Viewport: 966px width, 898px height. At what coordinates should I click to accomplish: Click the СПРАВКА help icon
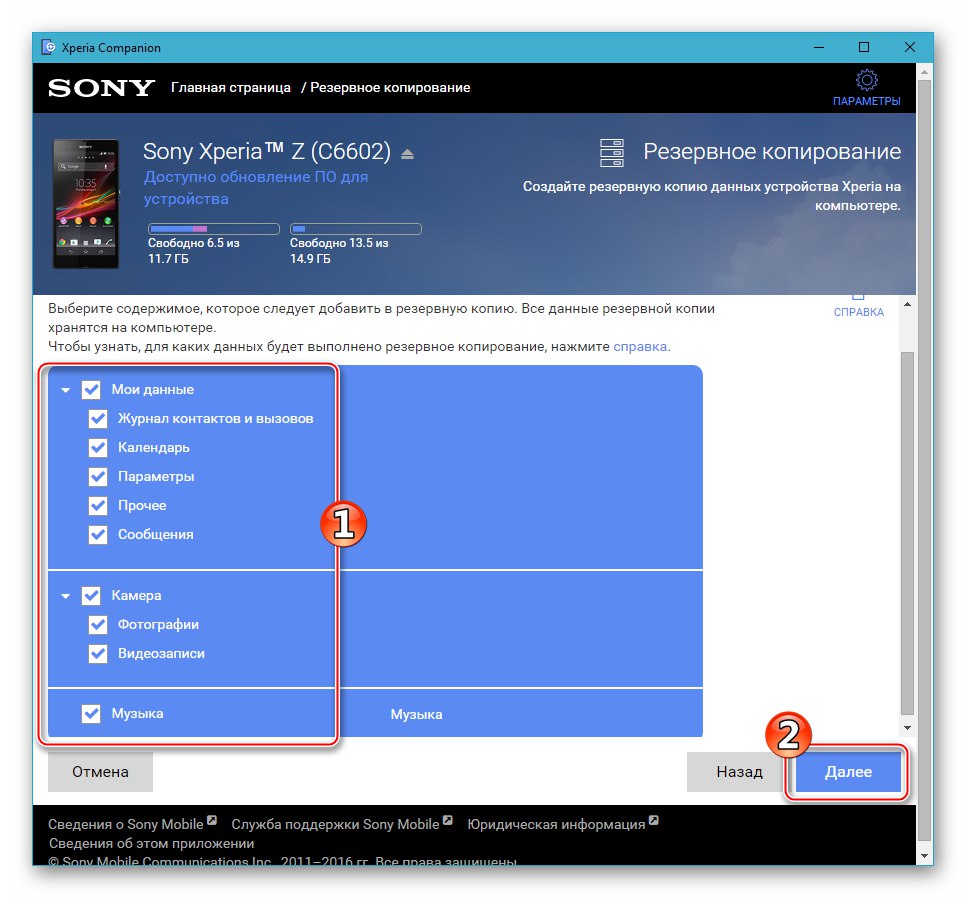coord(857,297)
